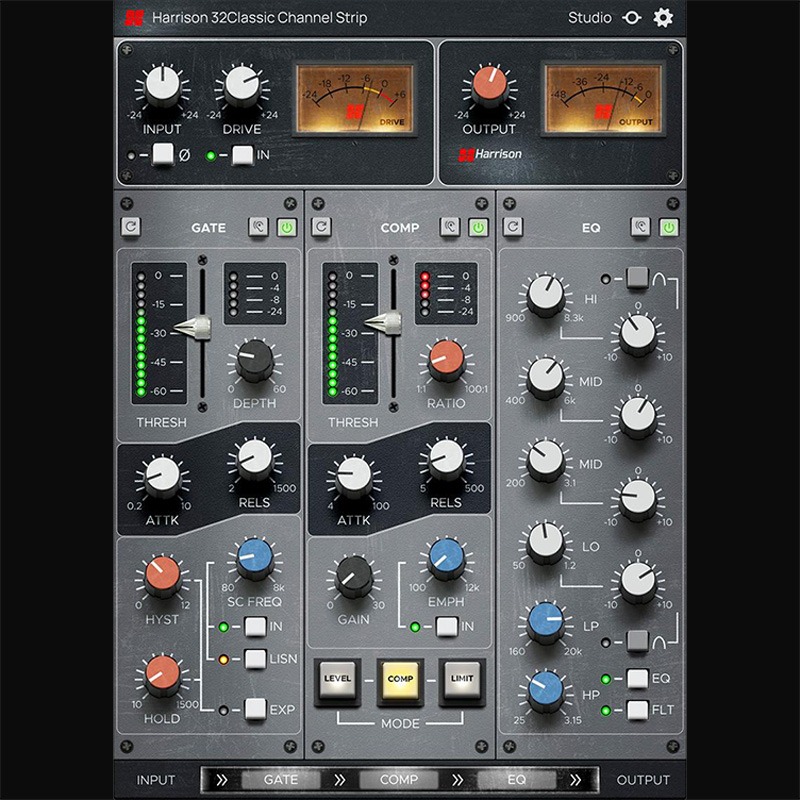Click the arrows before the GATE block
The width and height of the screenshot is (800, 800).
tap(221, 780)
